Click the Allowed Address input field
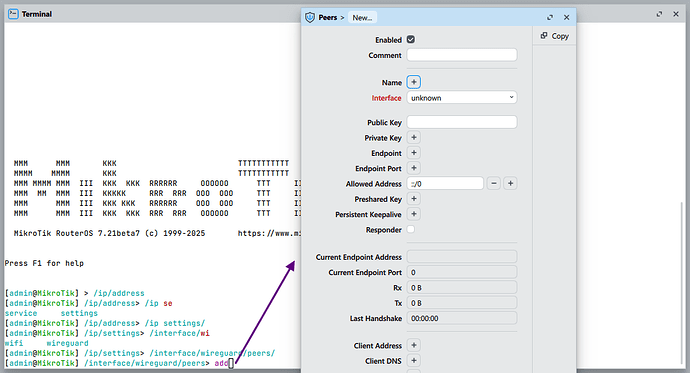Viewport: 690px width, 373px height. 445,183
